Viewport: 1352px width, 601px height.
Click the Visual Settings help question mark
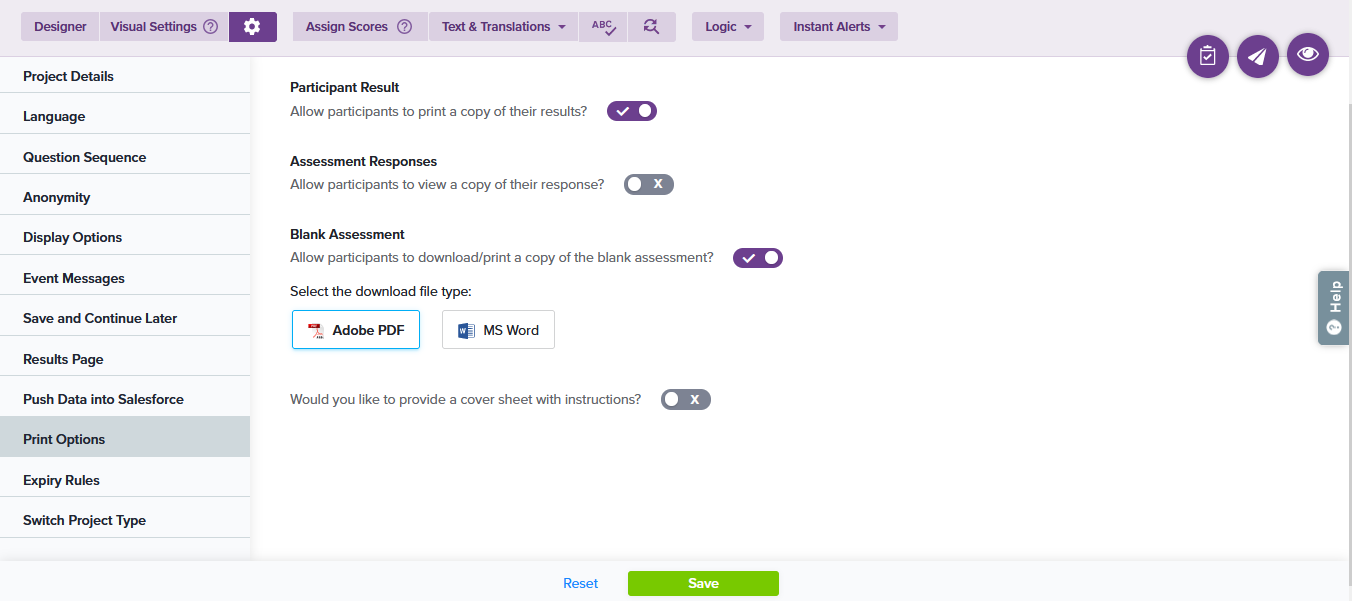pos(210,27)
